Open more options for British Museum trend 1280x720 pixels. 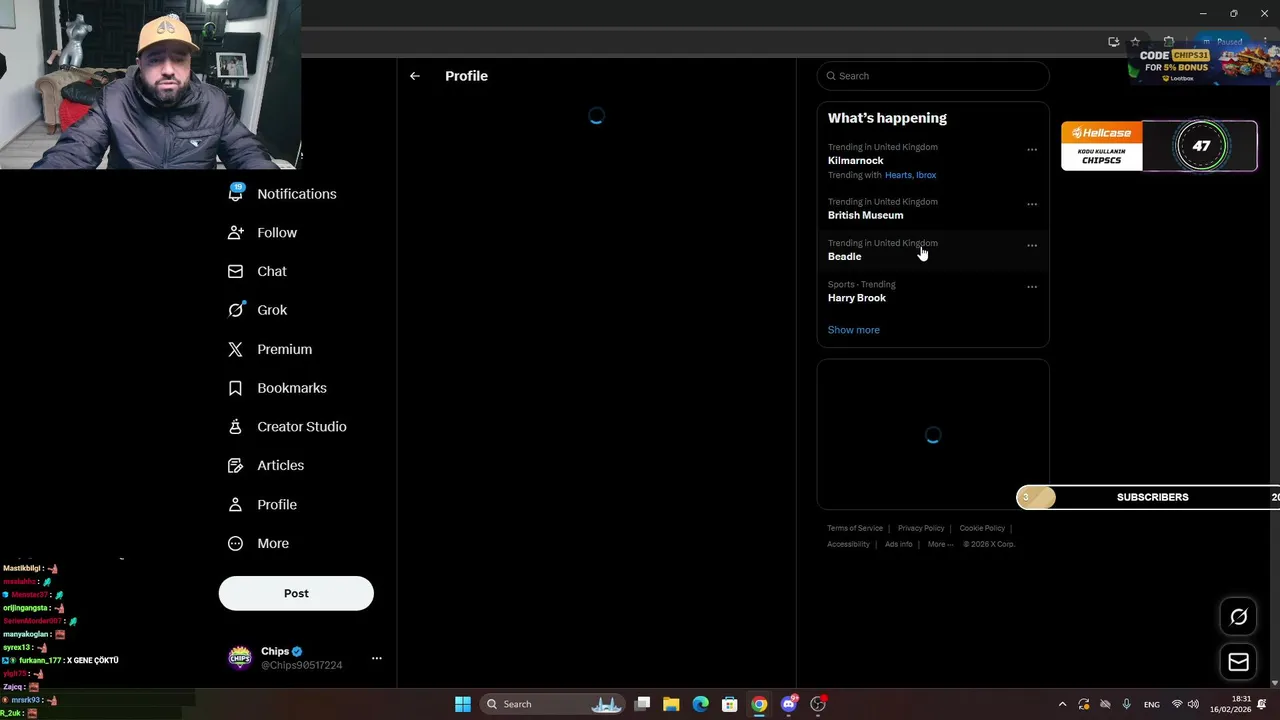click(1032, 204)
